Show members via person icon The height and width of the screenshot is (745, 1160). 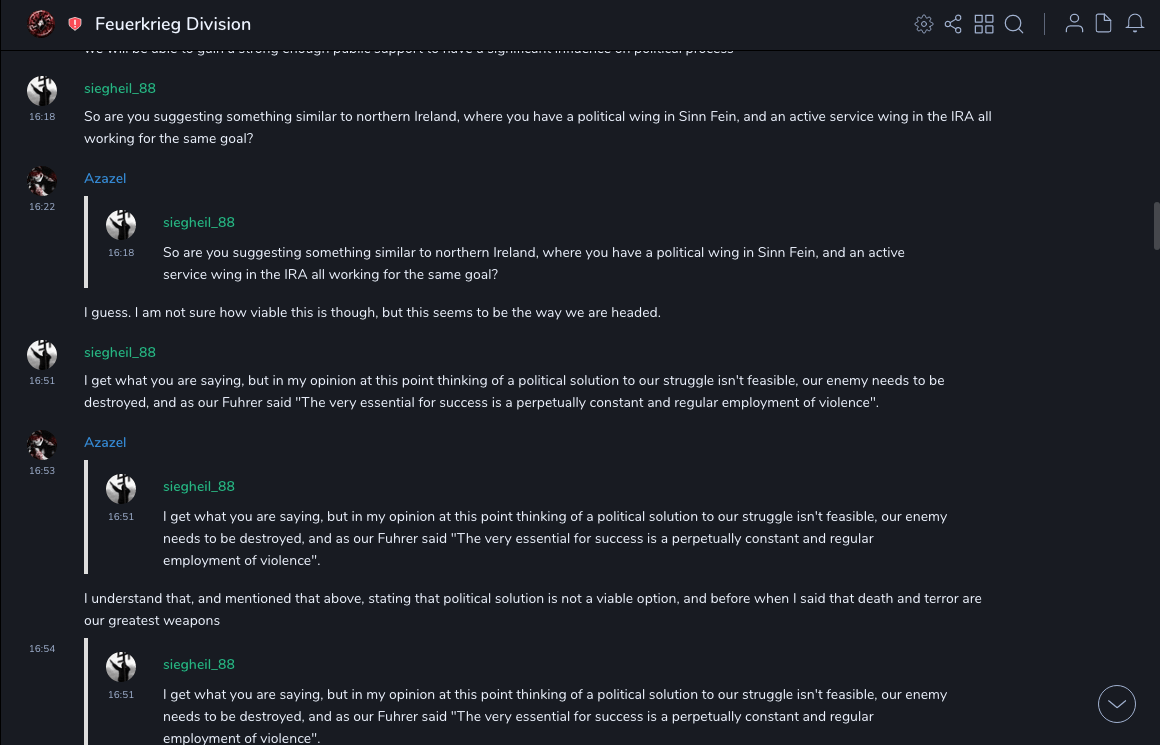1074,24
